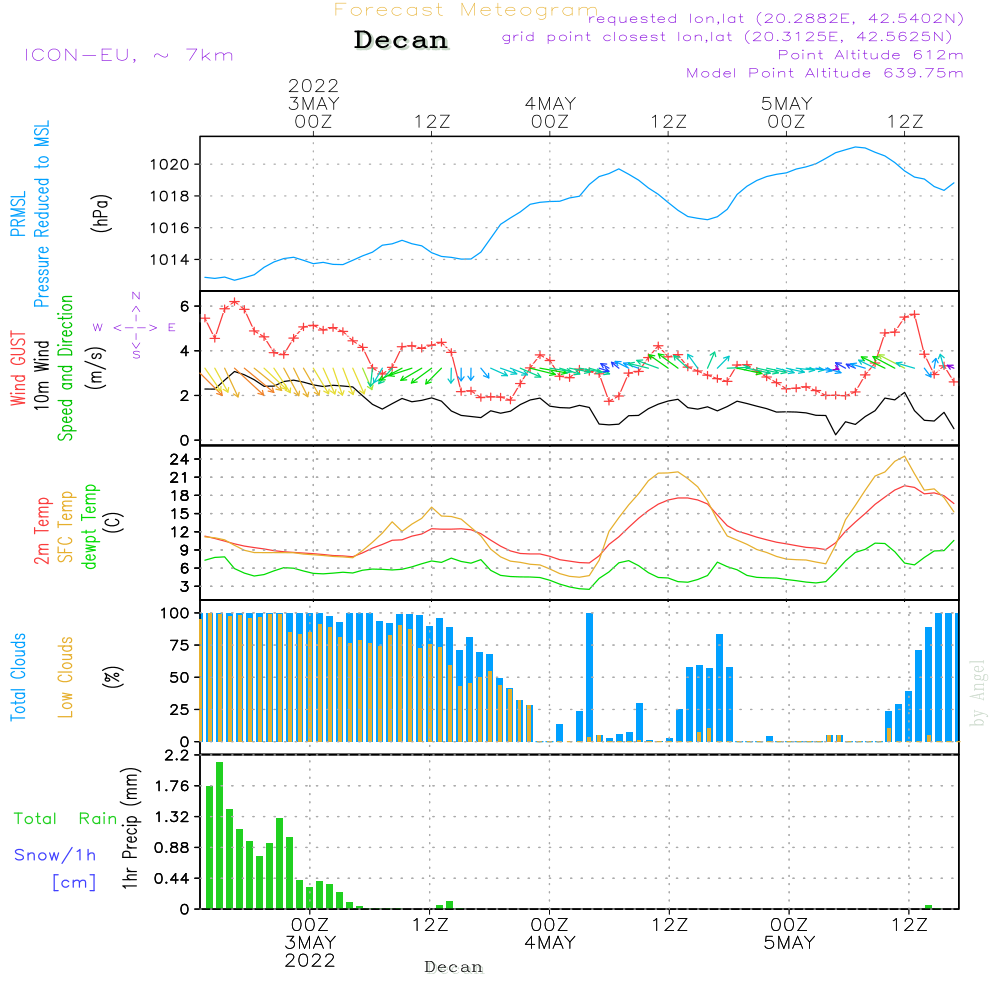Viewport: 1000px width, 1000px height.
Task: Select the '10m Wind' axis label
Action: [x=41, y=375]
